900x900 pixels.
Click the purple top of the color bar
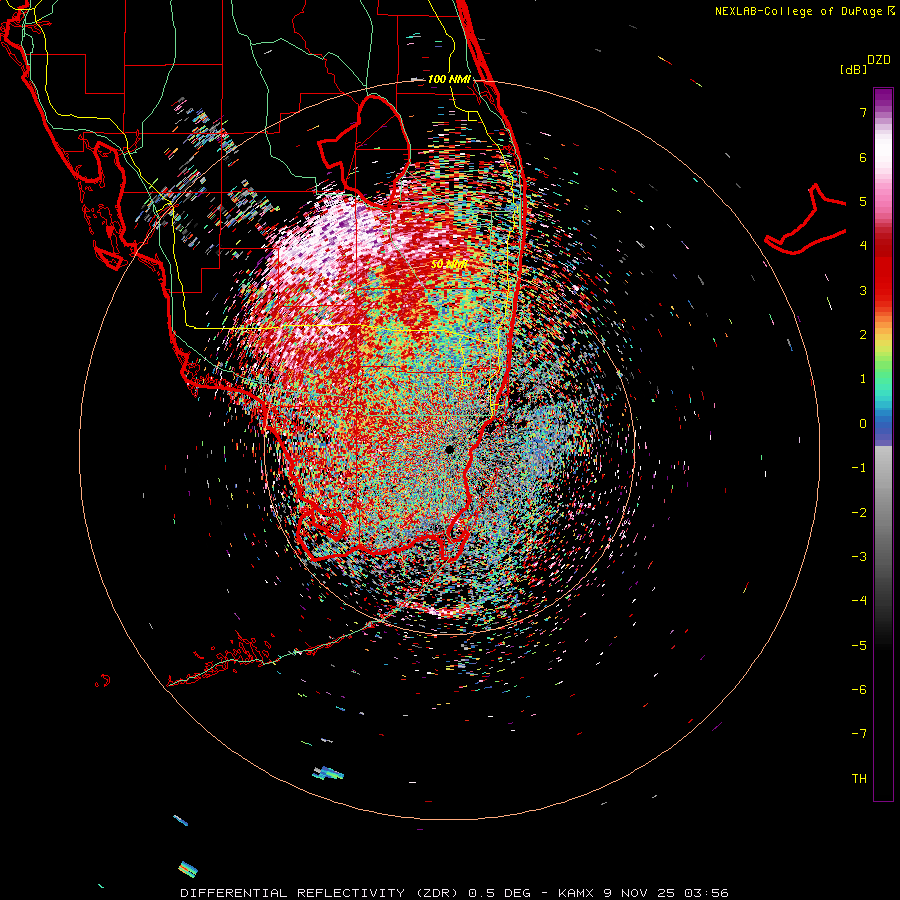pyautogui.click(x=883, y=98)
